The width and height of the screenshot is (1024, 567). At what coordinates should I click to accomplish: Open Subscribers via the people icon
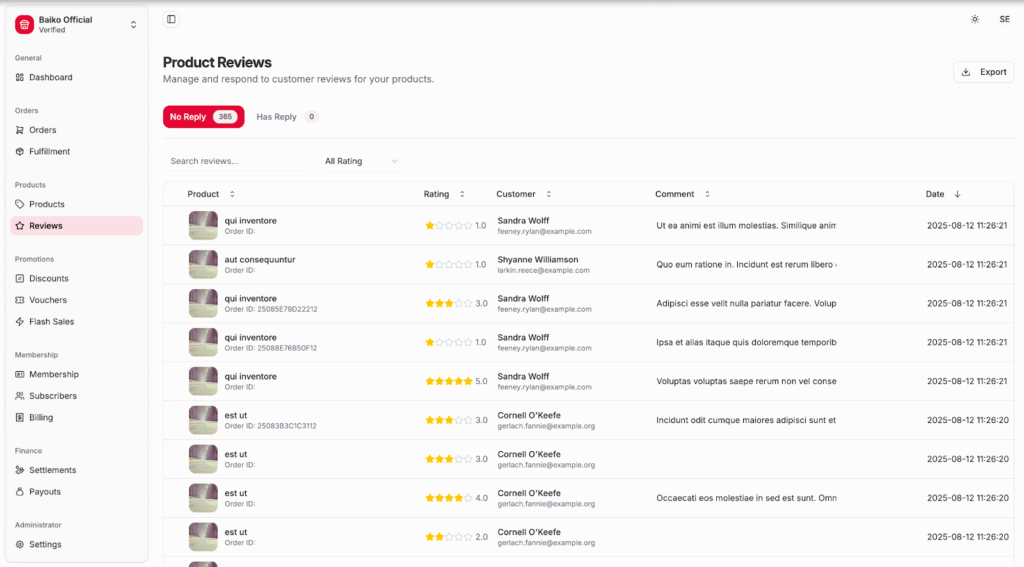pos(20,396)
